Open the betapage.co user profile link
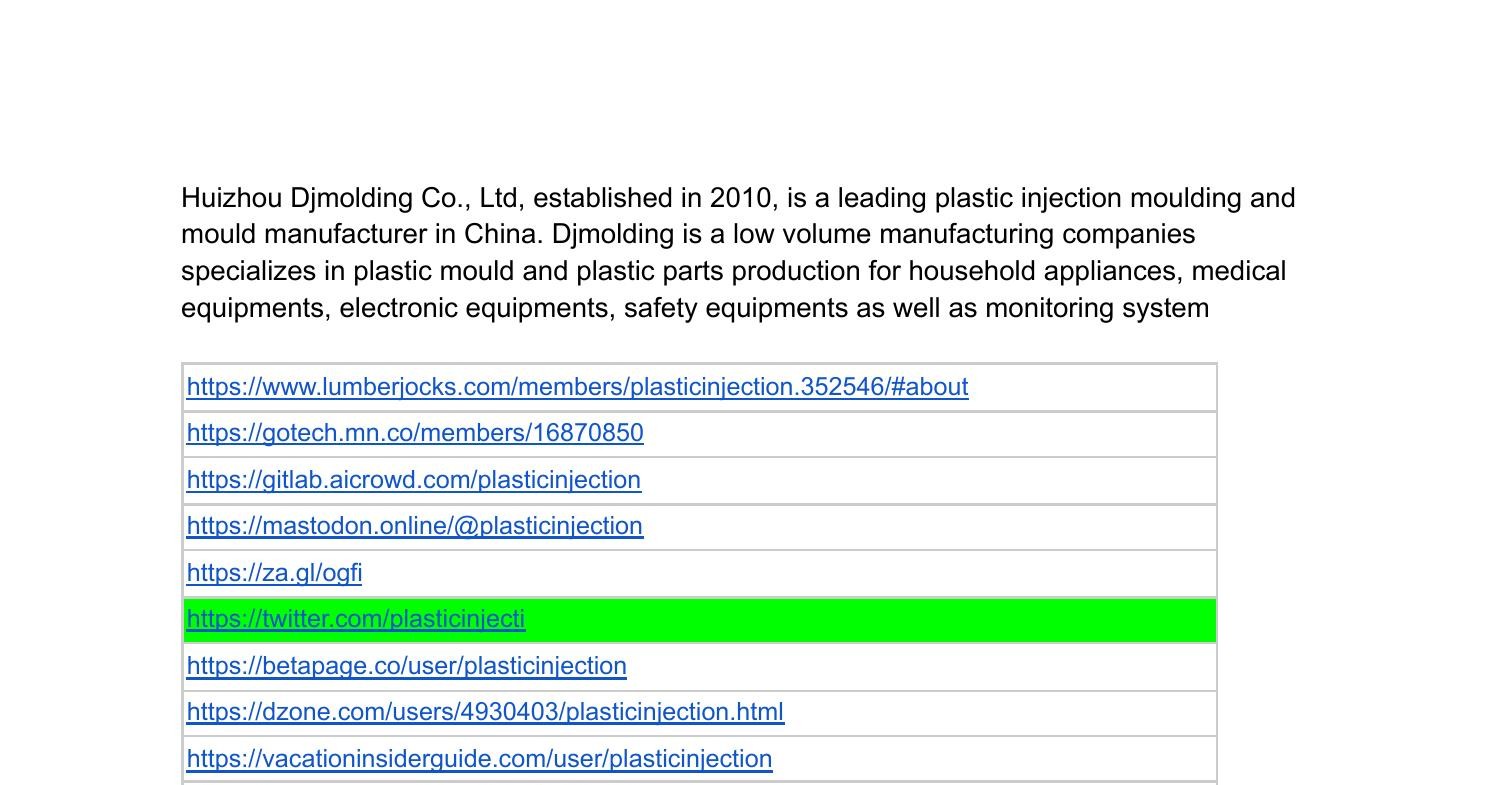 (406, 666)
